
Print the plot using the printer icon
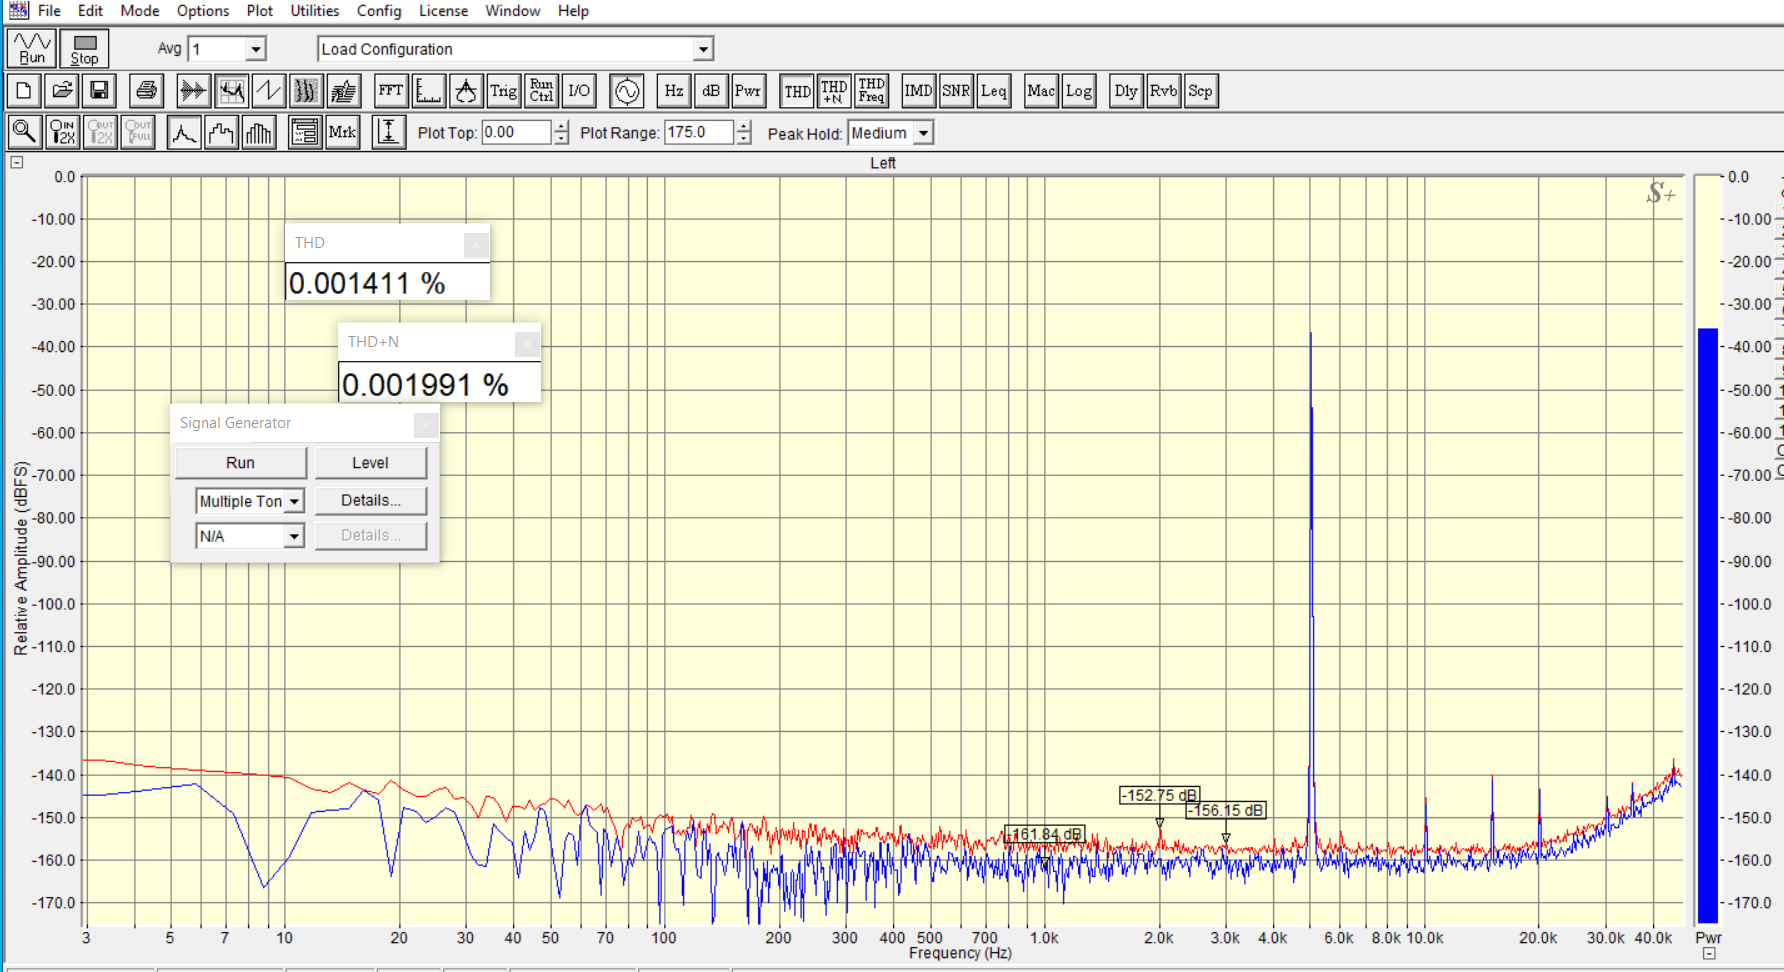click(x=146, y=91)
